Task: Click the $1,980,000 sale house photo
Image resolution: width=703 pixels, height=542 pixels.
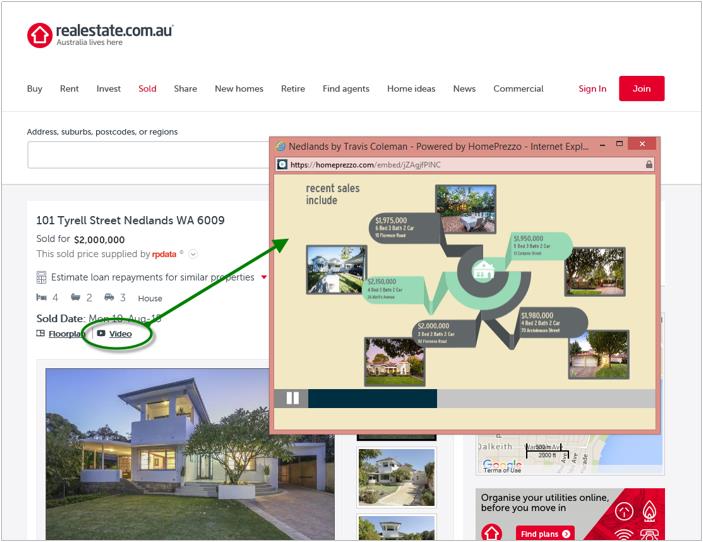Action: click(599, 355)
